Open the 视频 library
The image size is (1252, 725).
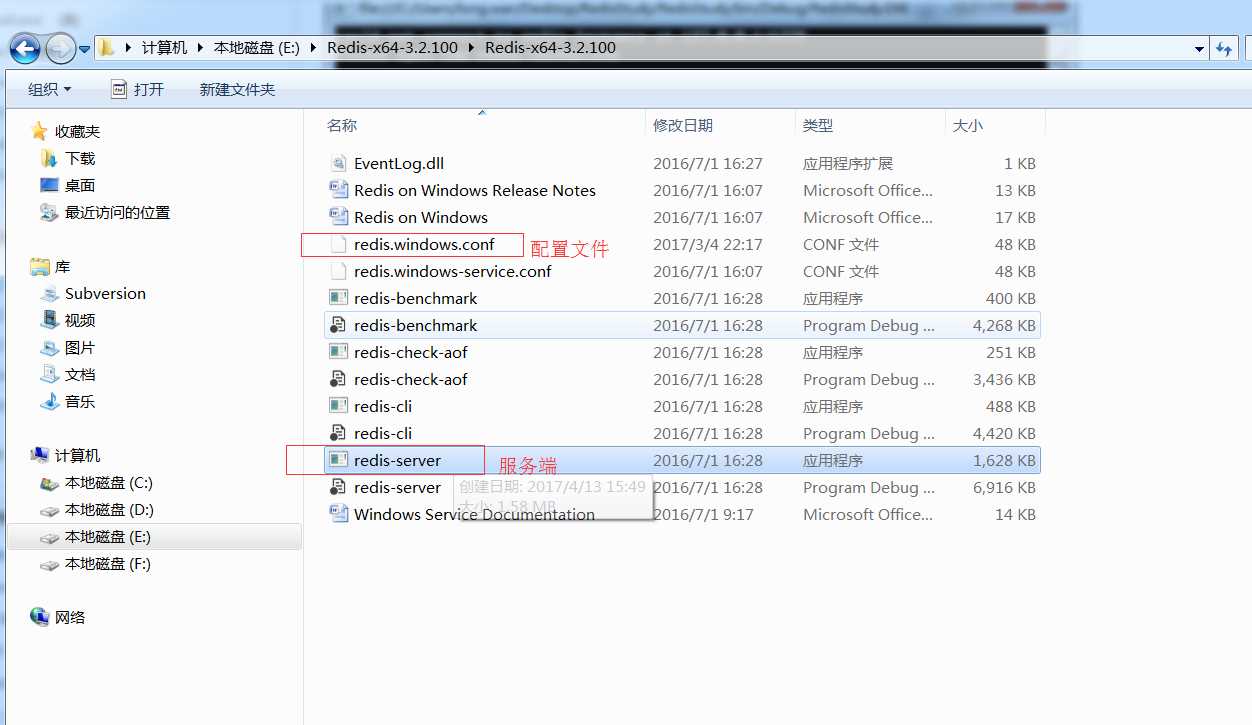(80, 320)
